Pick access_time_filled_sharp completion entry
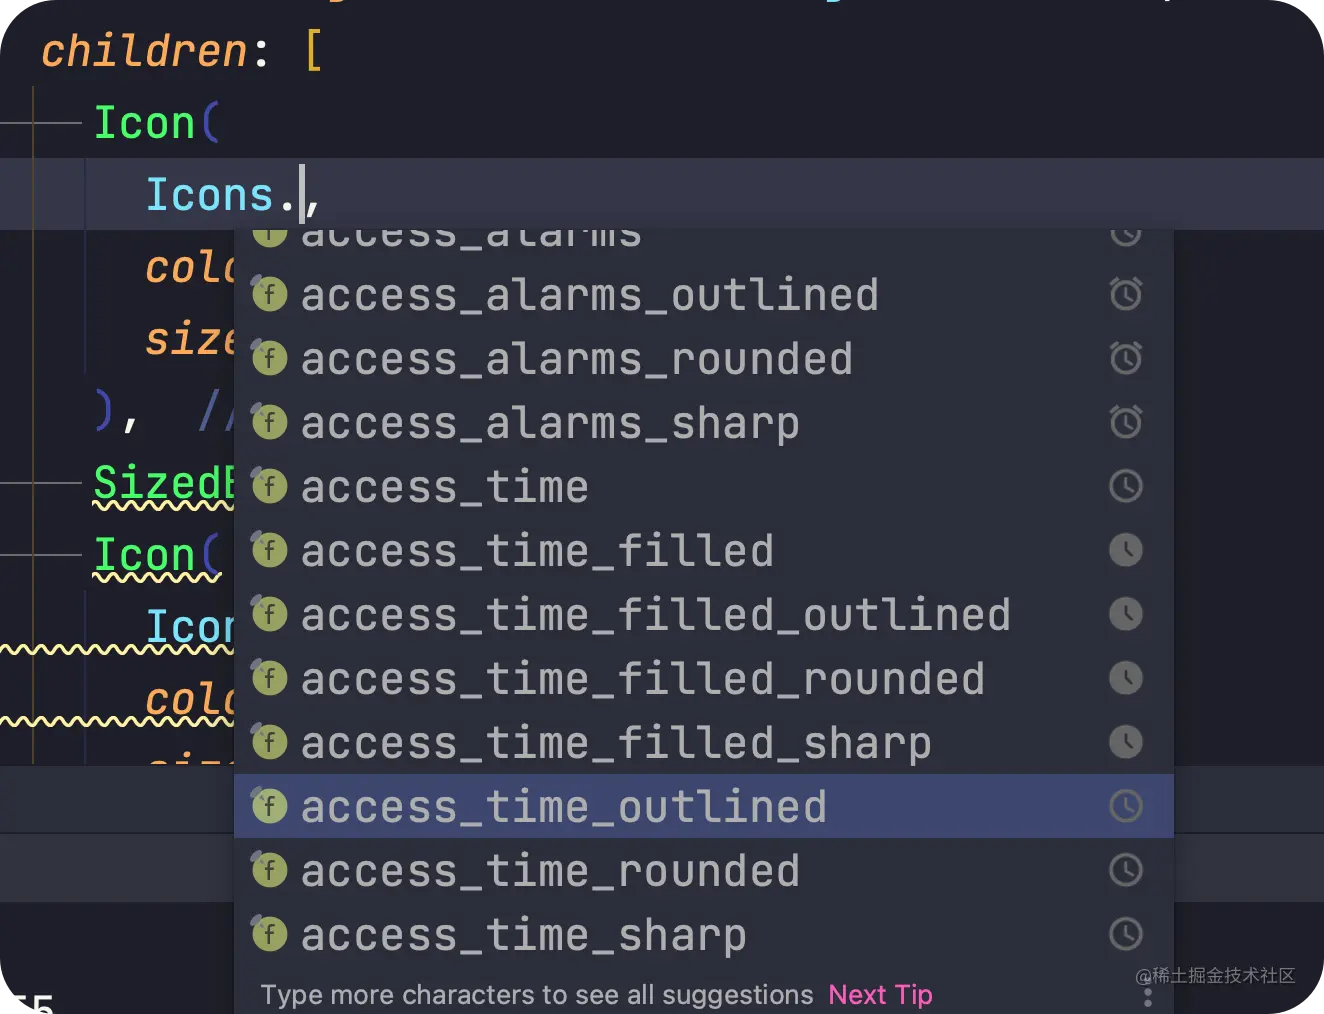 (x=704, y=742)
